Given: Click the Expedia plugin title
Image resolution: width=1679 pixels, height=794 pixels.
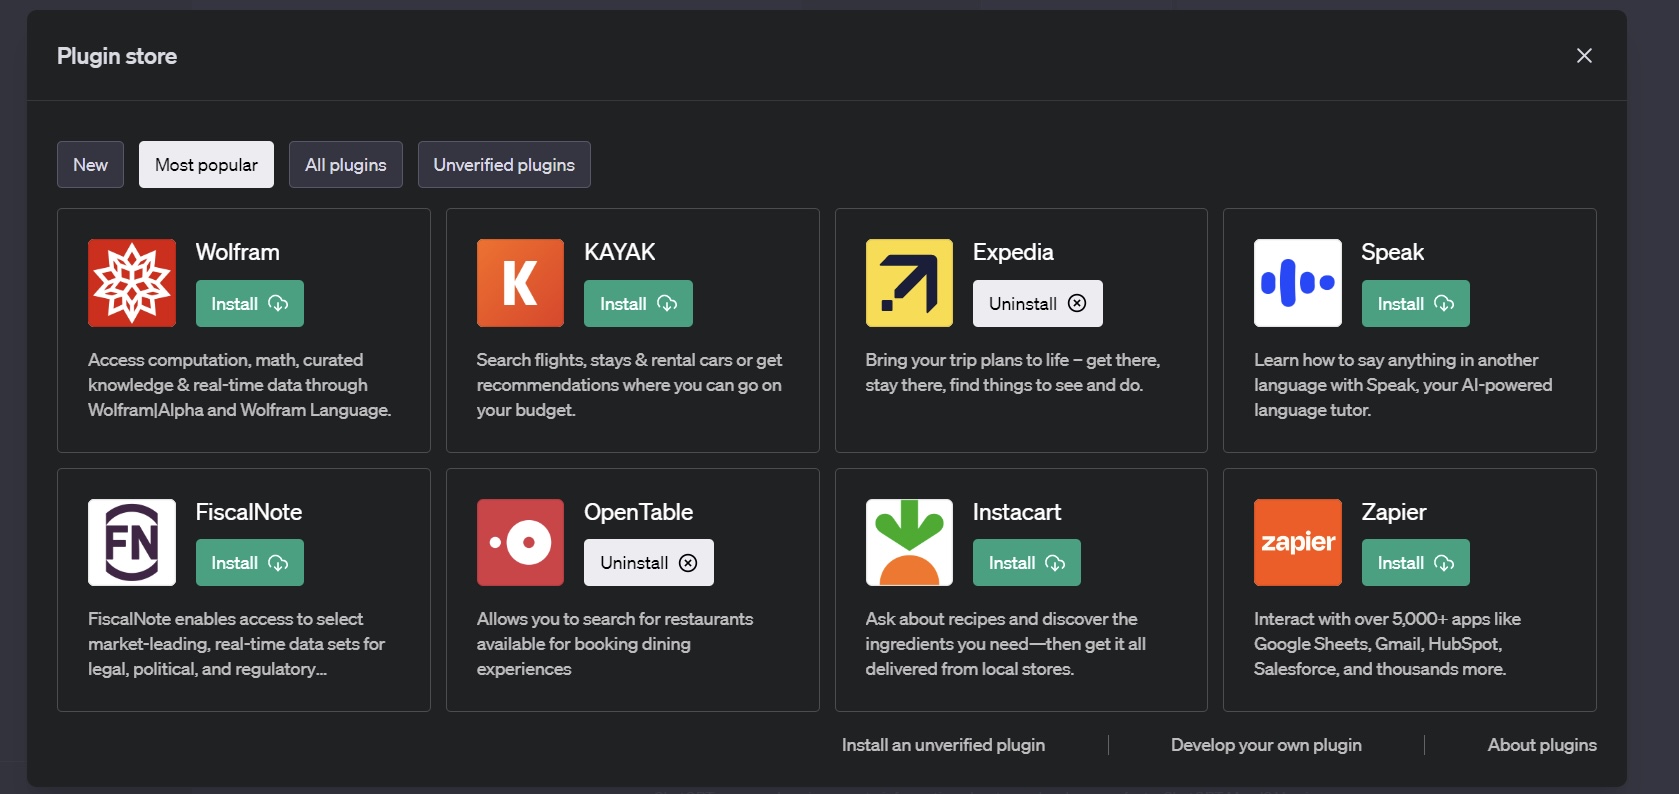Looking at the screenshot, I should pos(1013,252).
